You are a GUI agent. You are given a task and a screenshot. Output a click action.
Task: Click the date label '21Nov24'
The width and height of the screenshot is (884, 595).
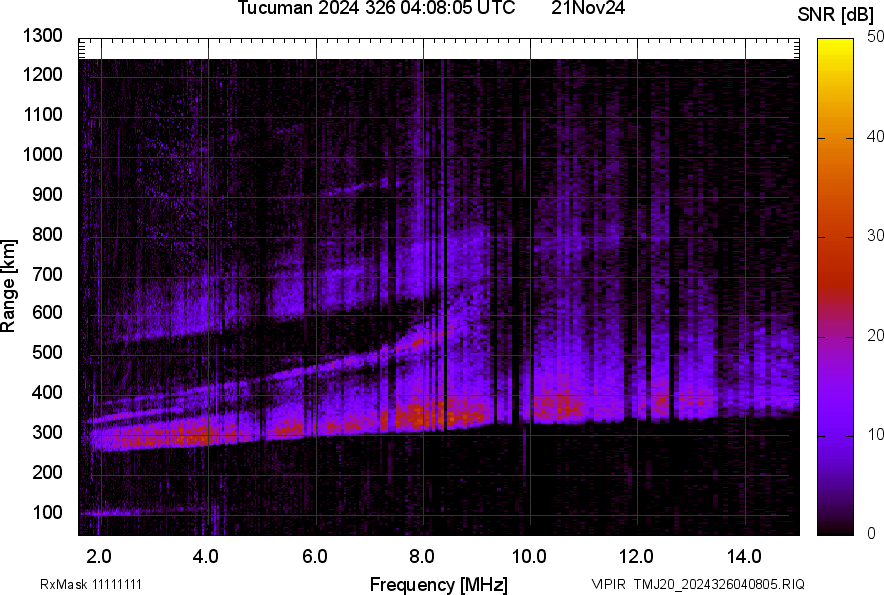585,9
